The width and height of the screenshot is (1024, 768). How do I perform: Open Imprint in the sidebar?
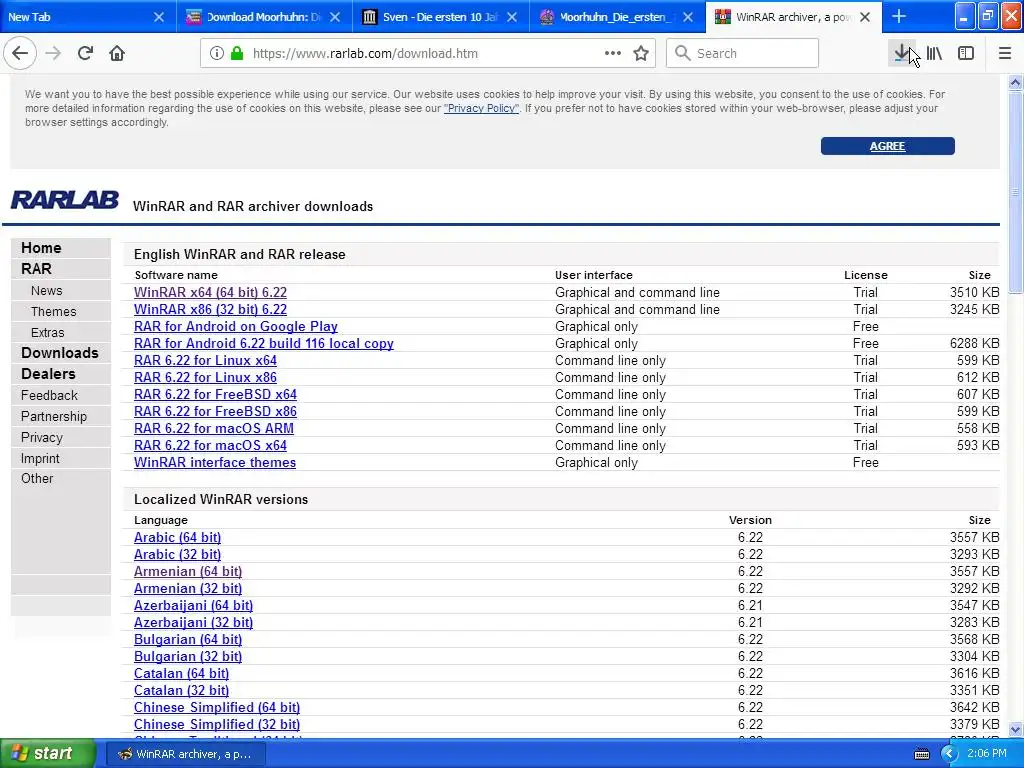[x=40, y=458]
